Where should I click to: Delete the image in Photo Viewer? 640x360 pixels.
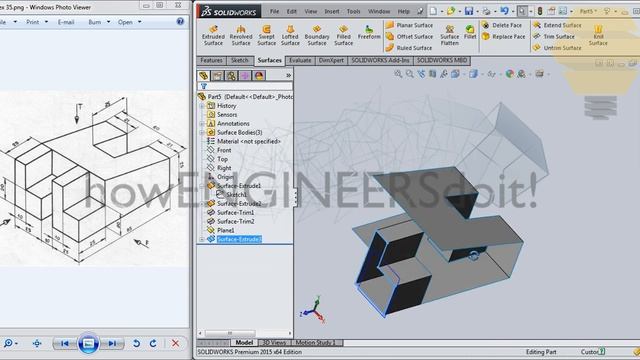pyautogui.click(x=176, y=344)
